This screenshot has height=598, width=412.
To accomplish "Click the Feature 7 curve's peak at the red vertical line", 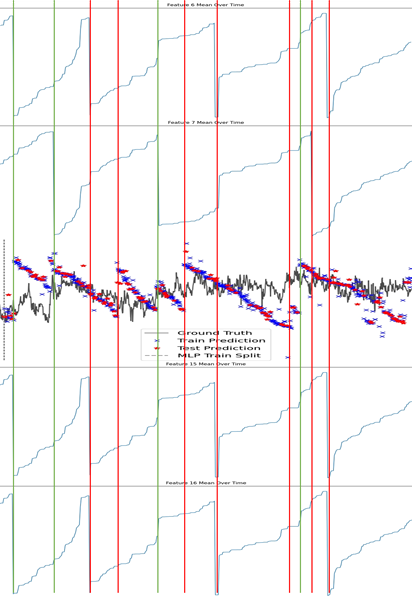I will pyautogui.click(x=311, y=132).
